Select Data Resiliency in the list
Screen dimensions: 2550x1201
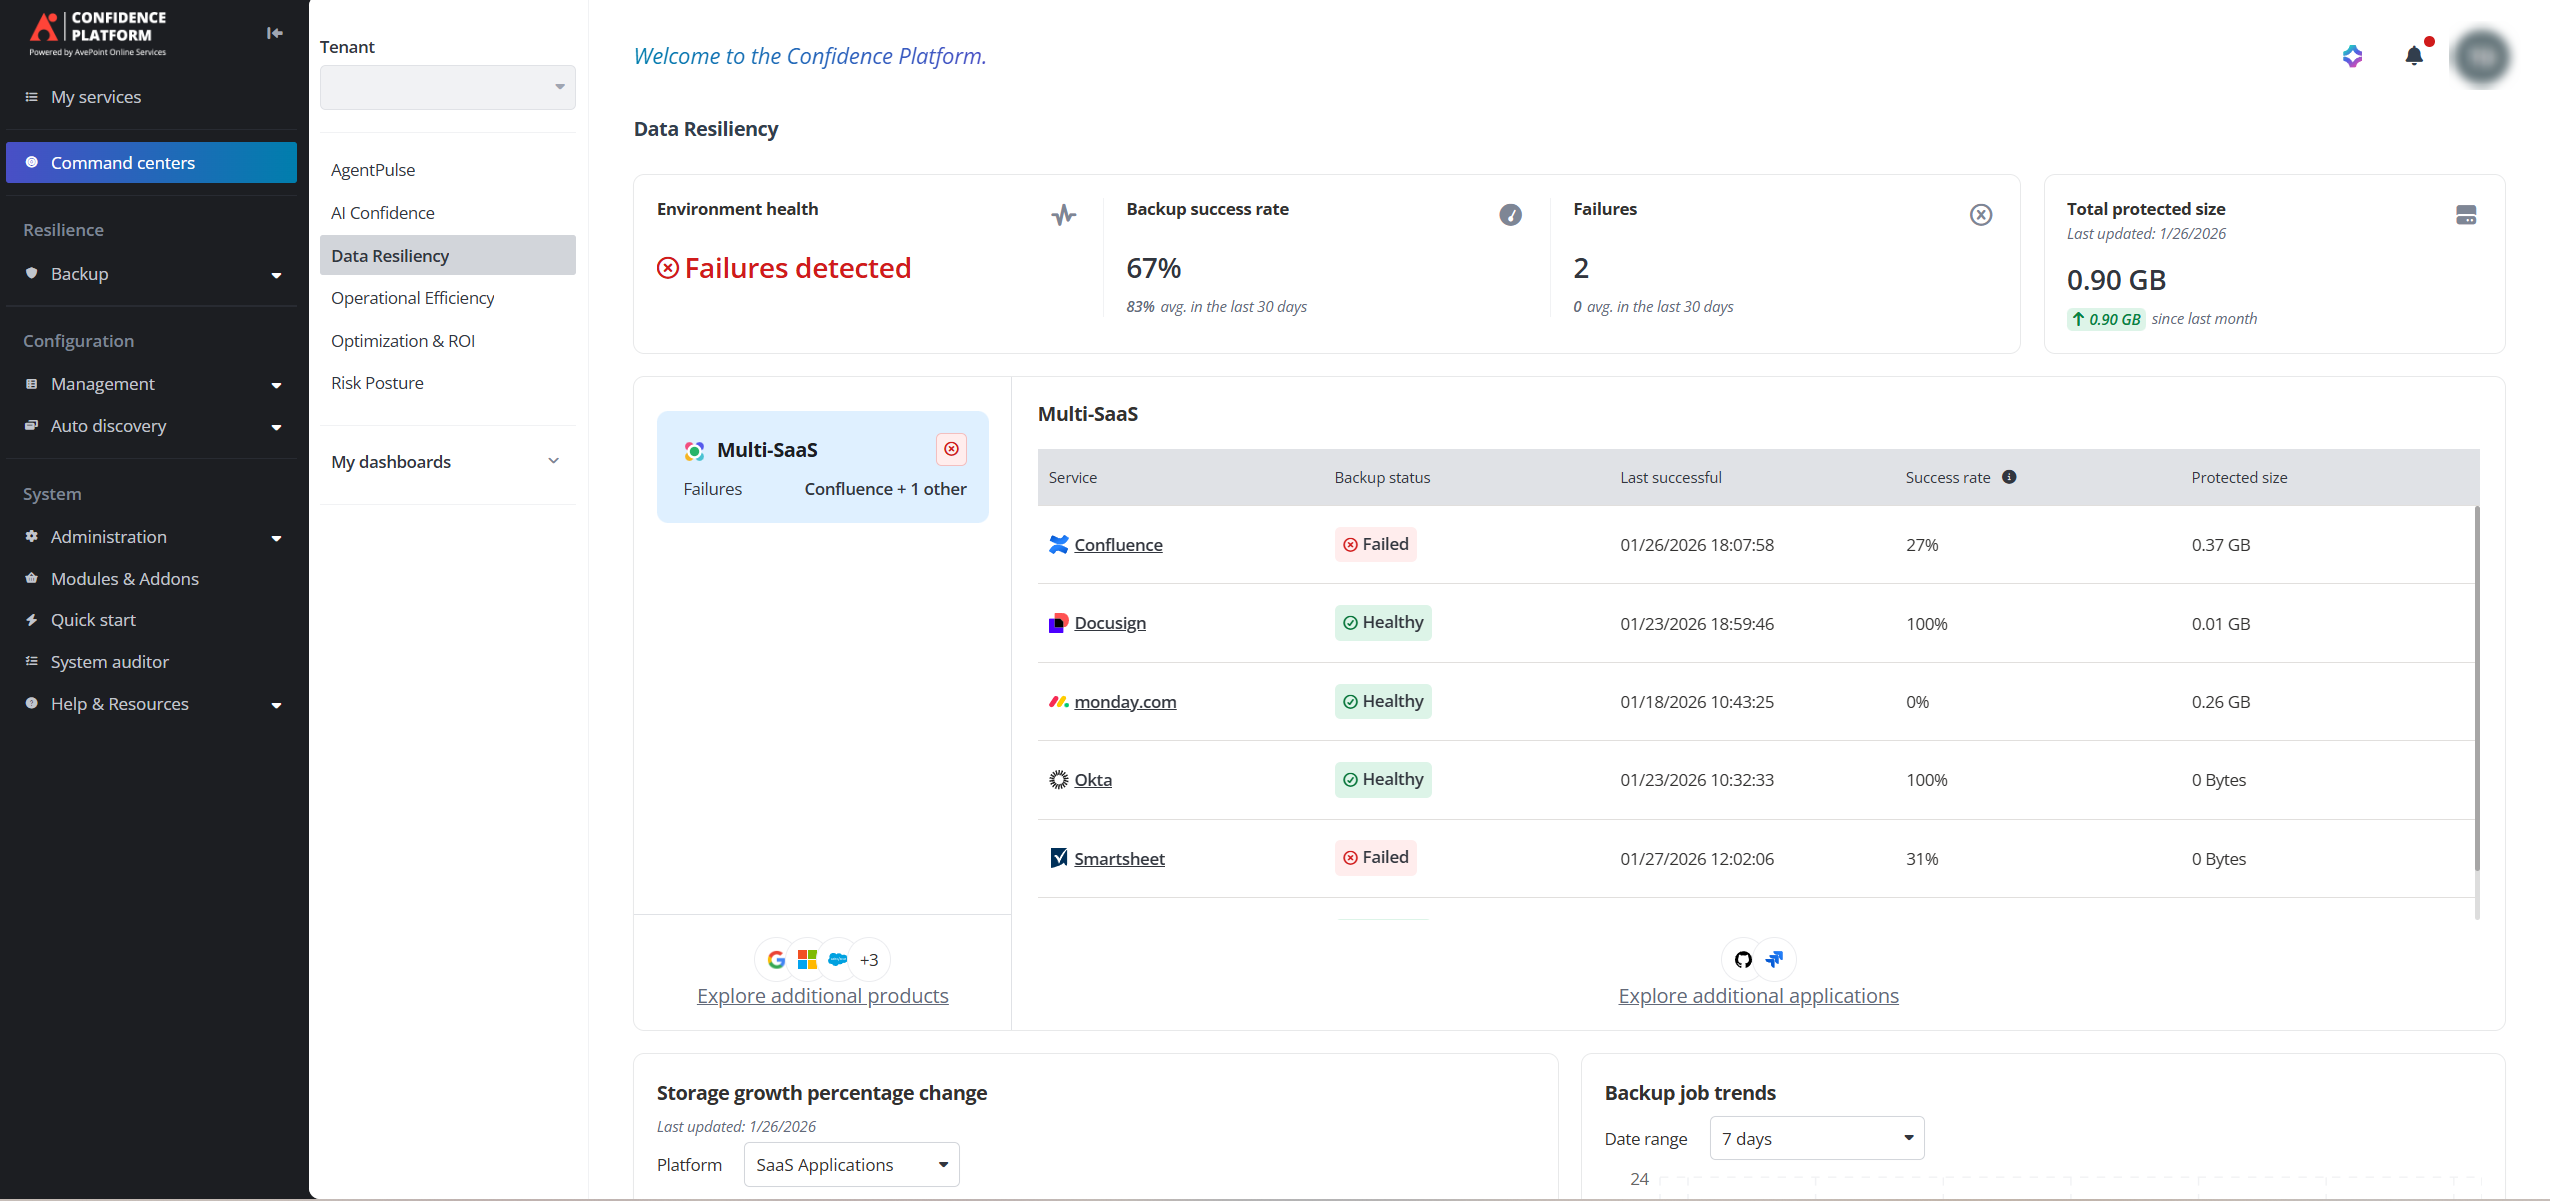pyautogui.click(x=447, y=256)
